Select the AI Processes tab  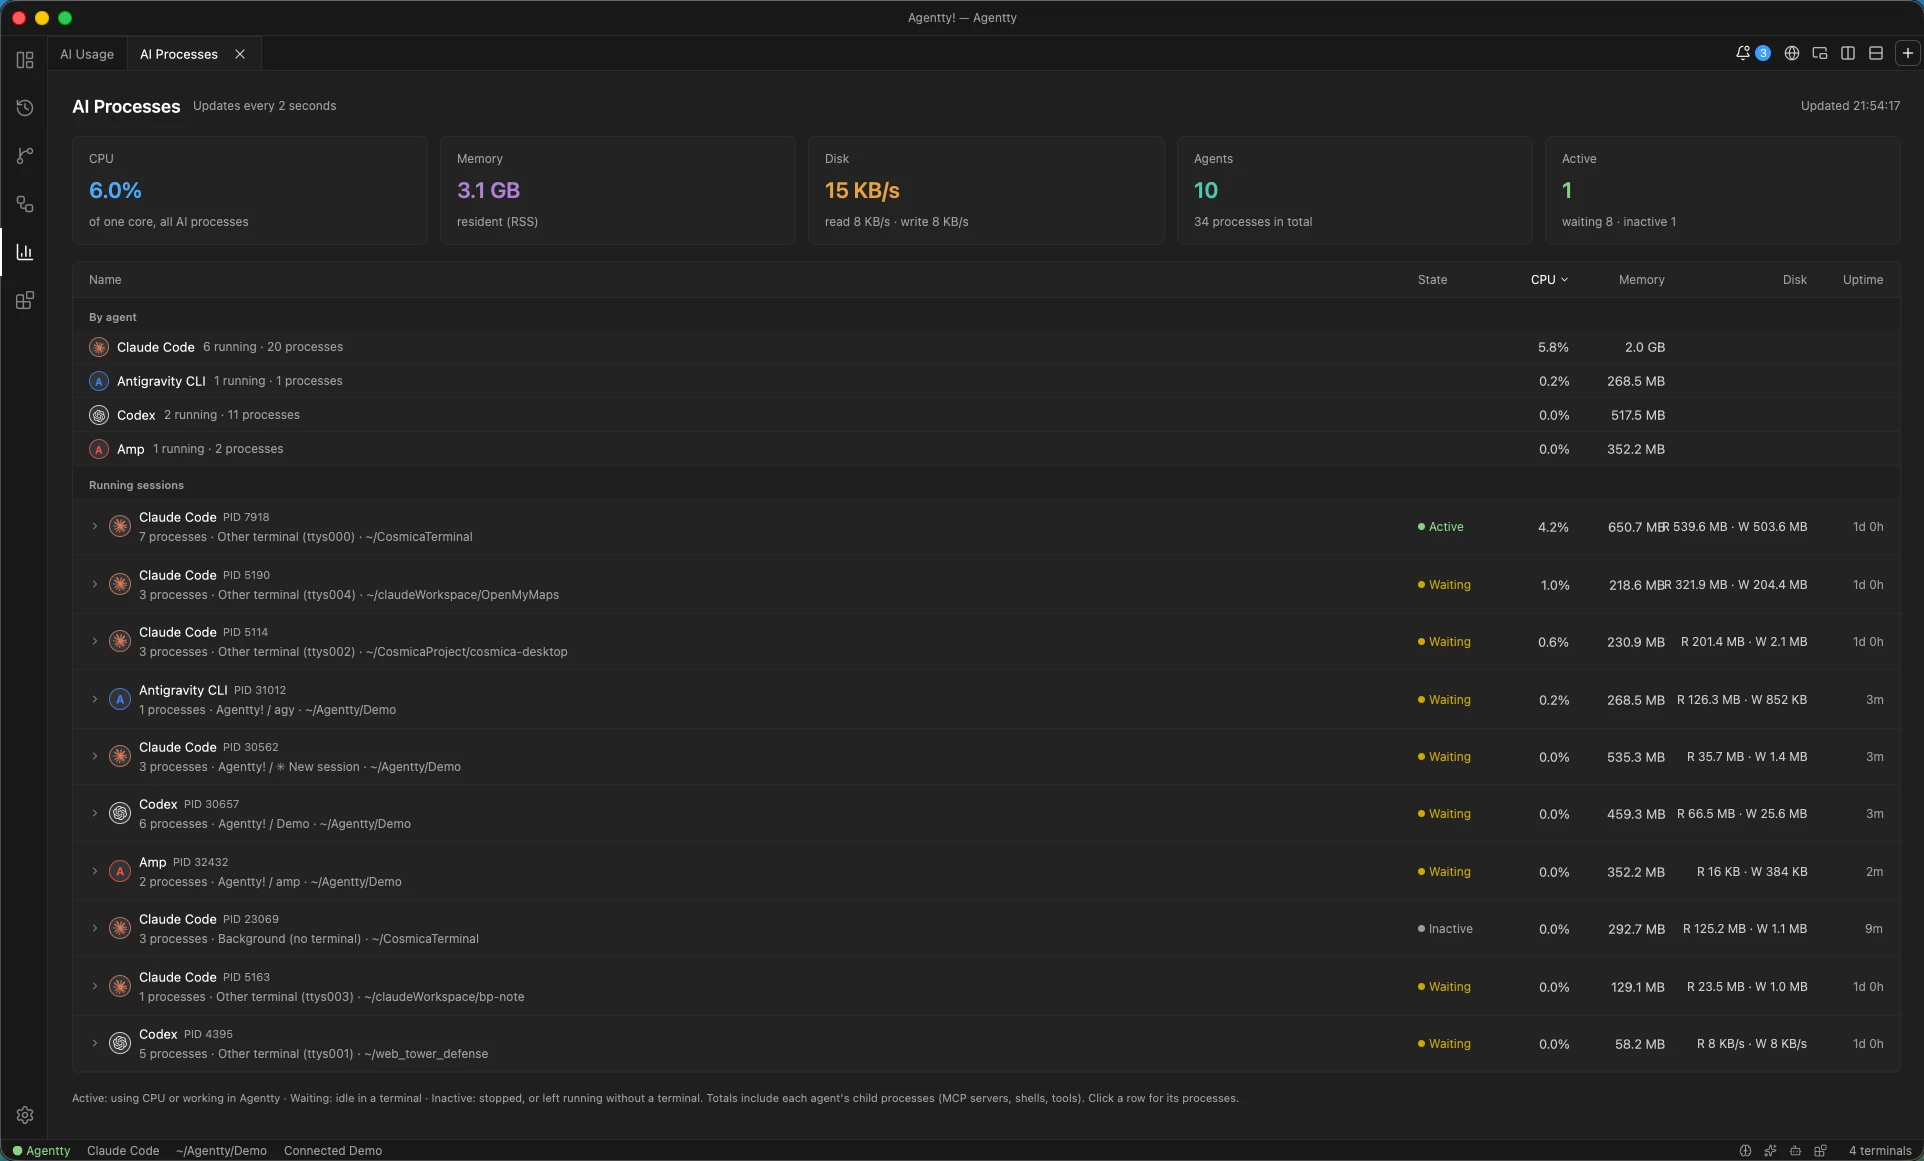click(x=179, y=54)
